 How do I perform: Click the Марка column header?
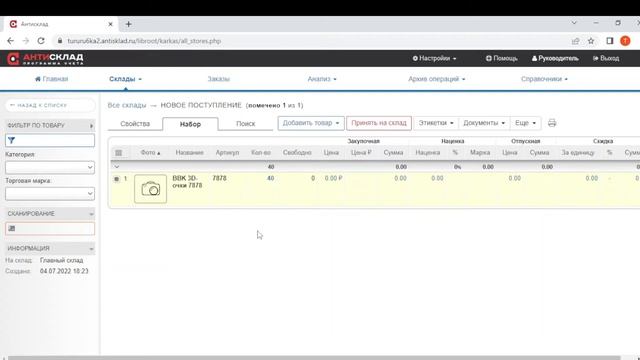(x=480, y=153)
